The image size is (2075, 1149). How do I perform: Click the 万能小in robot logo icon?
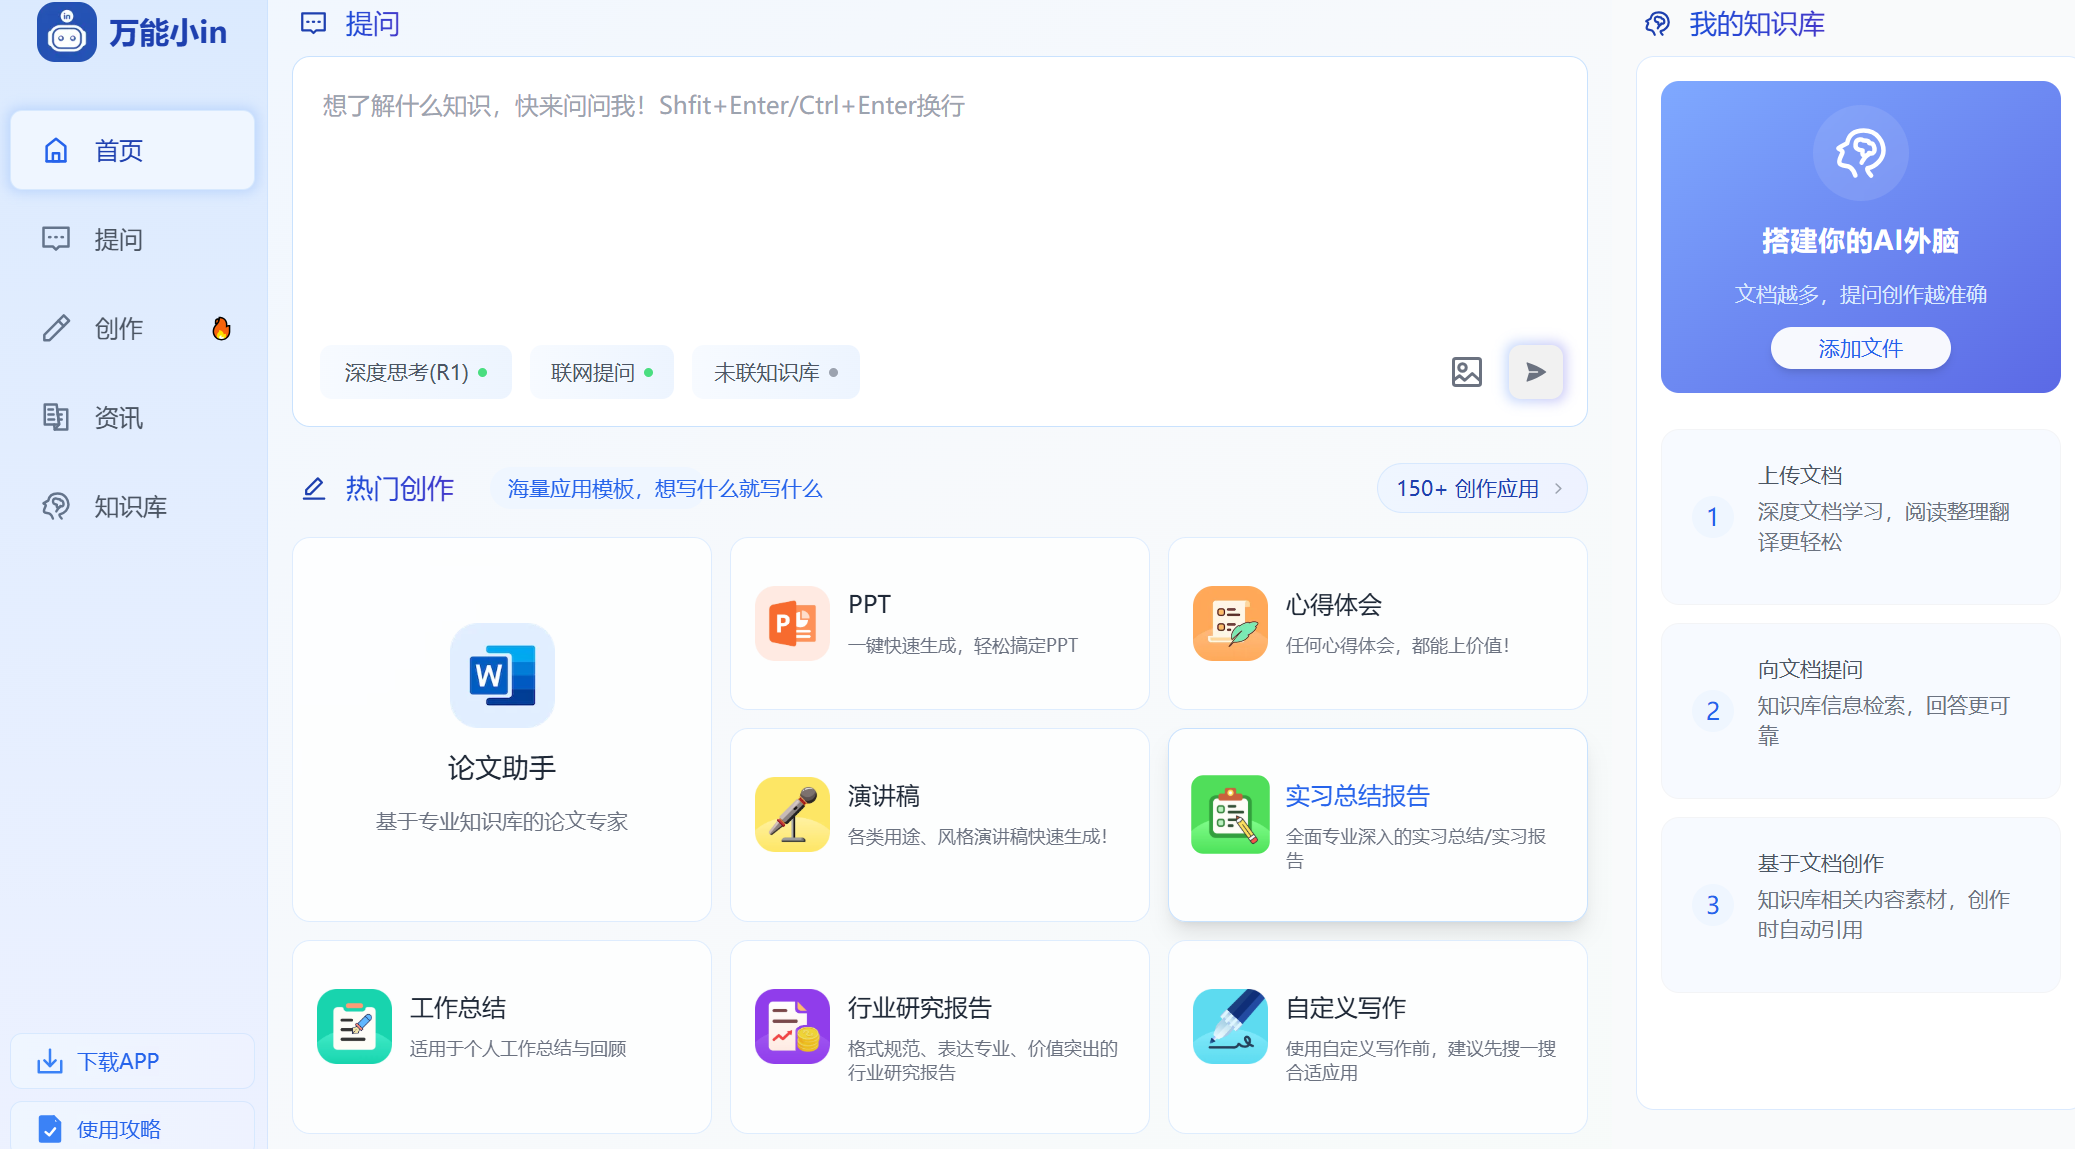[67, 32]
